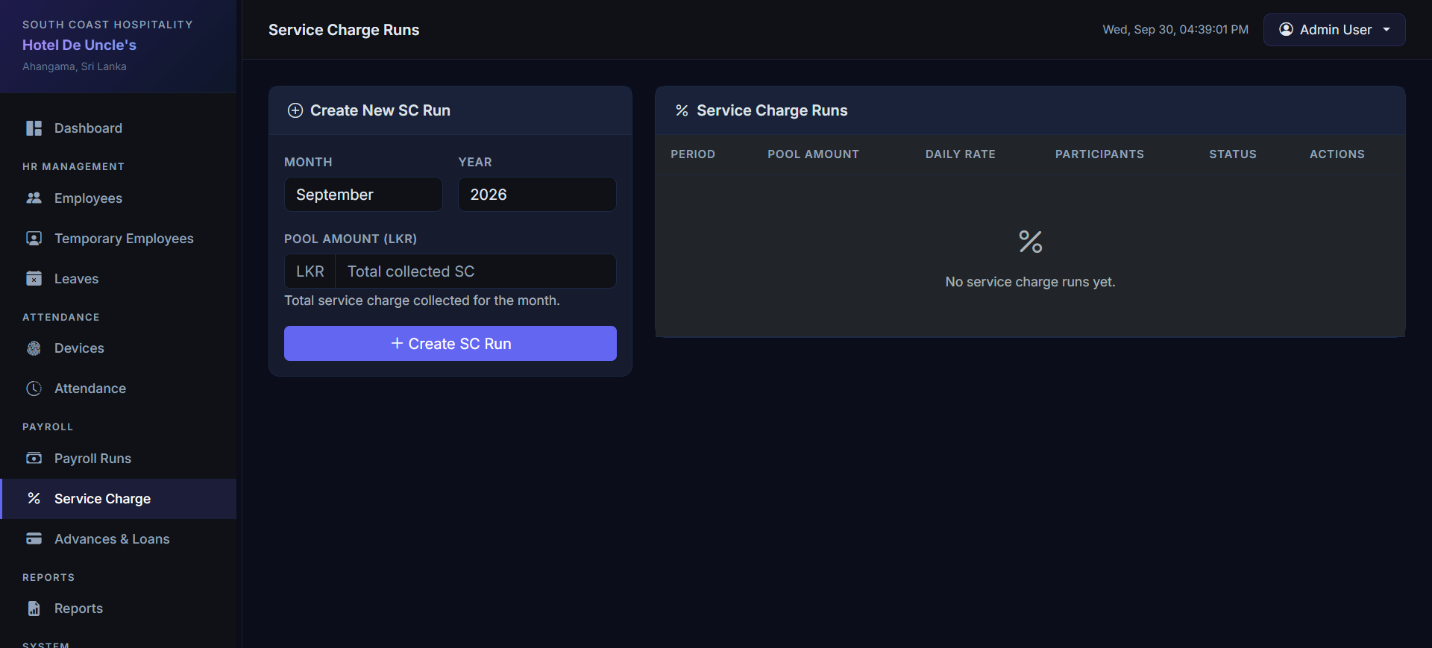Select Service Charge in sidebar

pyautogui.click(x=119, y=498)
